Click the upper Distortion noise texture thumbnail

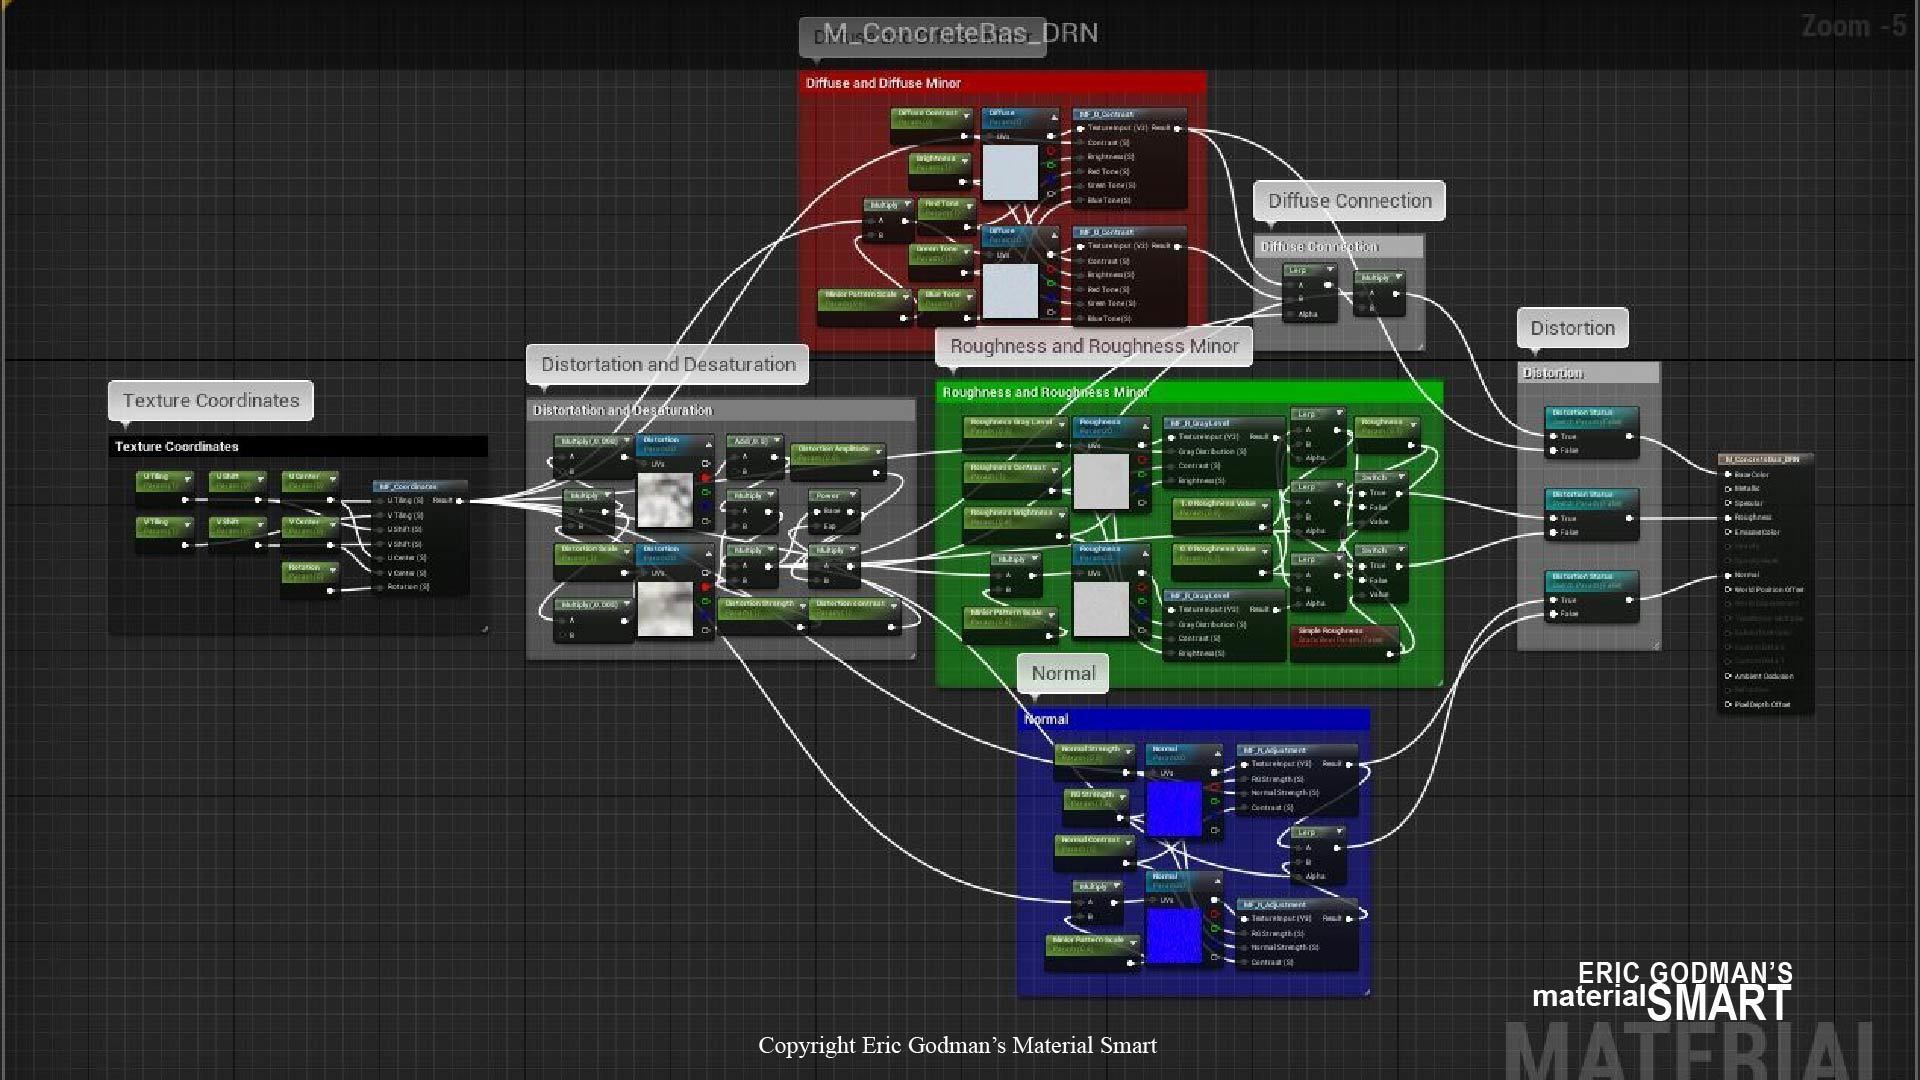[x=665, y=500]
